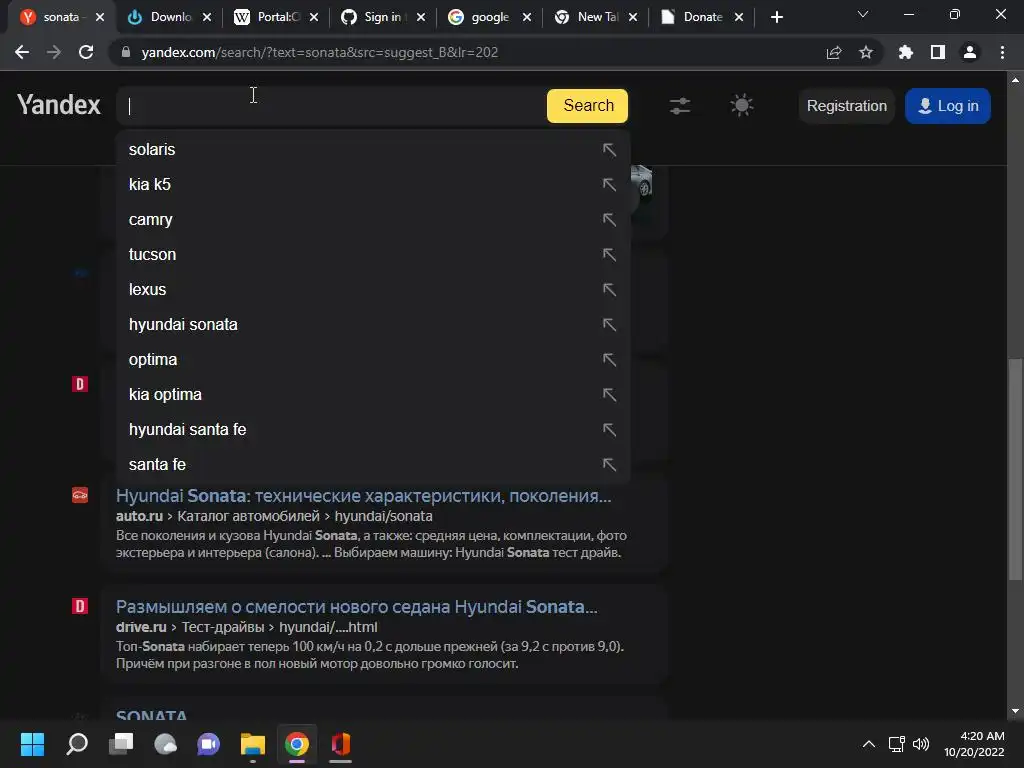Select the 'hyundai santa fe' suggestion
This screenshot has width=1024, height=768.
[373, 430]
